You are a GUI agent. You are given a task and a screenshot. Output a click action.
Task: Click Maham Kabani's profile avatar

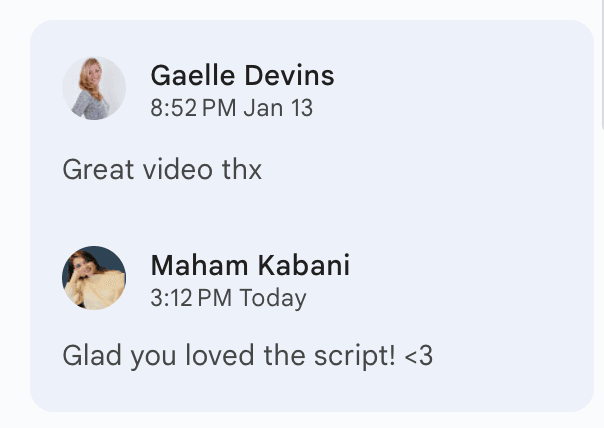point(94,278)
